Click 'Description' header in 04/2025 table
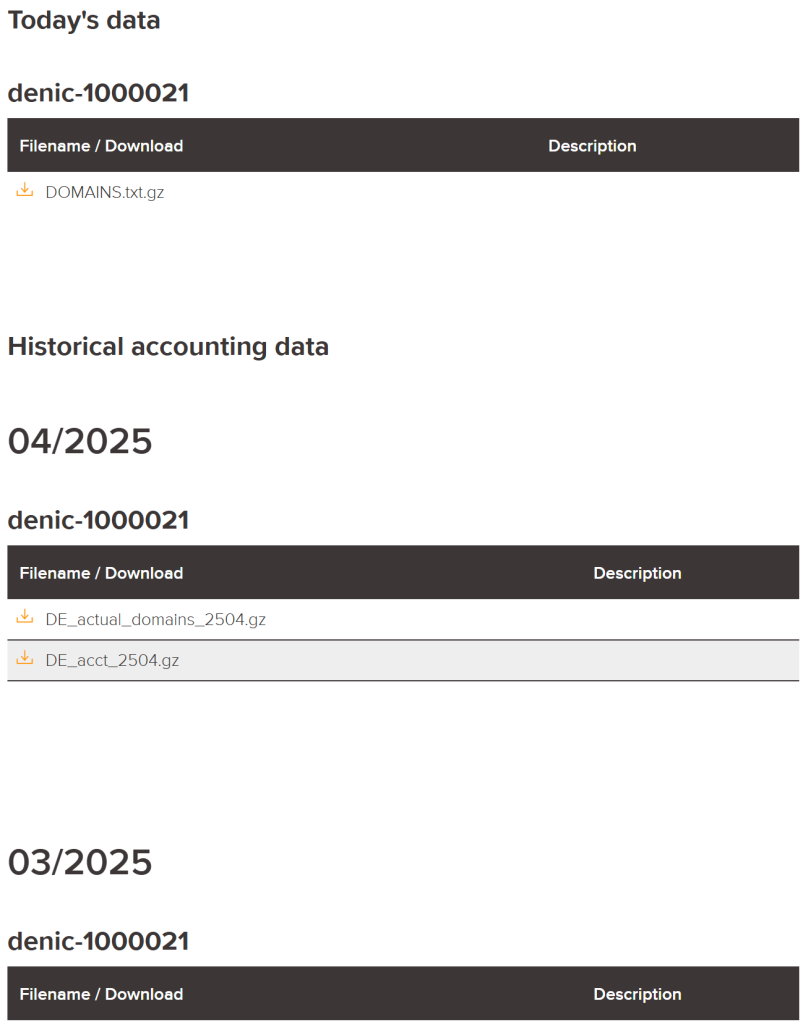811x1027 pixels. 637,573
